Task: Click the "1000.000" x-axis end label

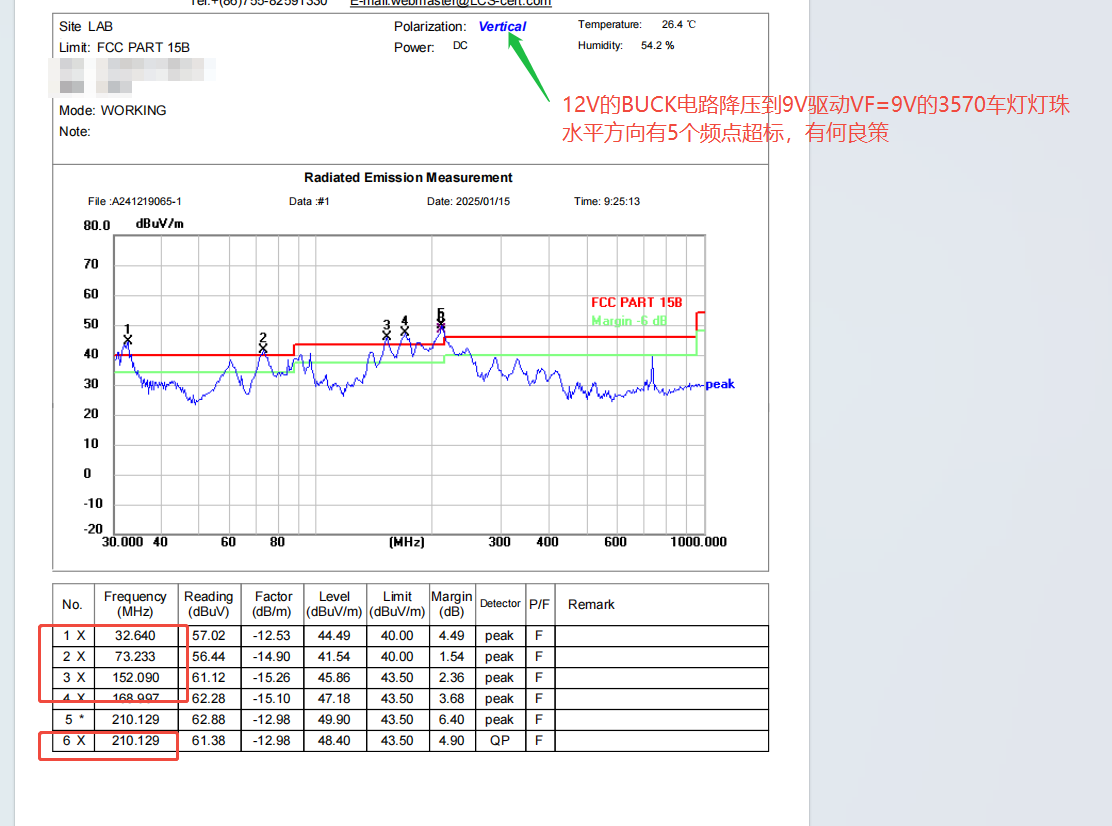Action: point(699,542)
